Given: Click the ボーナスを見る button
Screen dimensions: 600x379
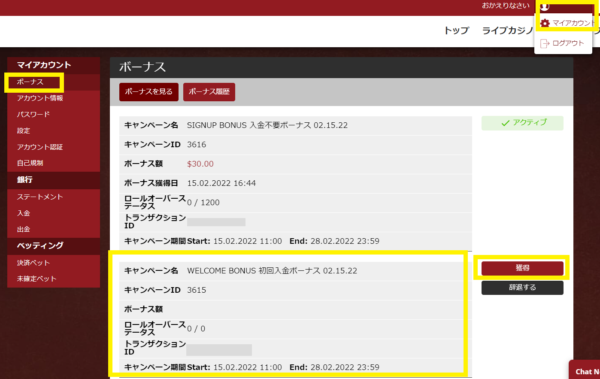Looking at the screenshot, I should [x=149, y=92].
